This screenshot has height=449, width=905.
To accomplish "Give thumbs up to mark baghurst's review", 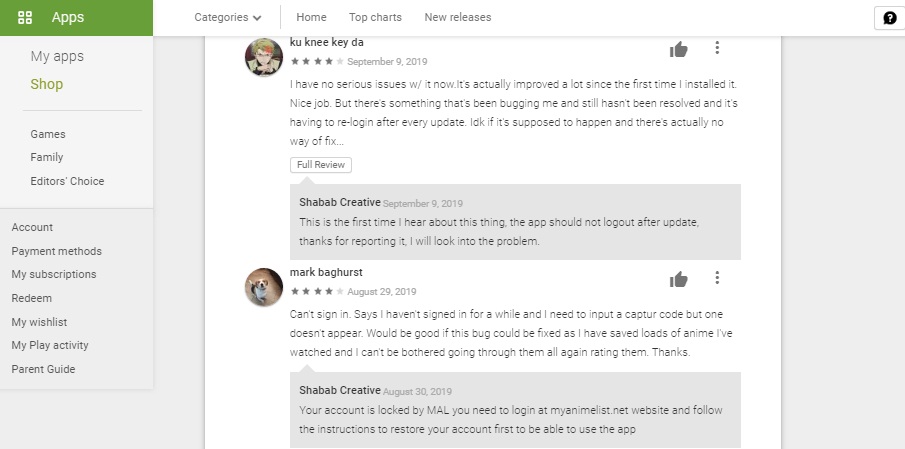I will pyautogui.click(x=679, y=280).
